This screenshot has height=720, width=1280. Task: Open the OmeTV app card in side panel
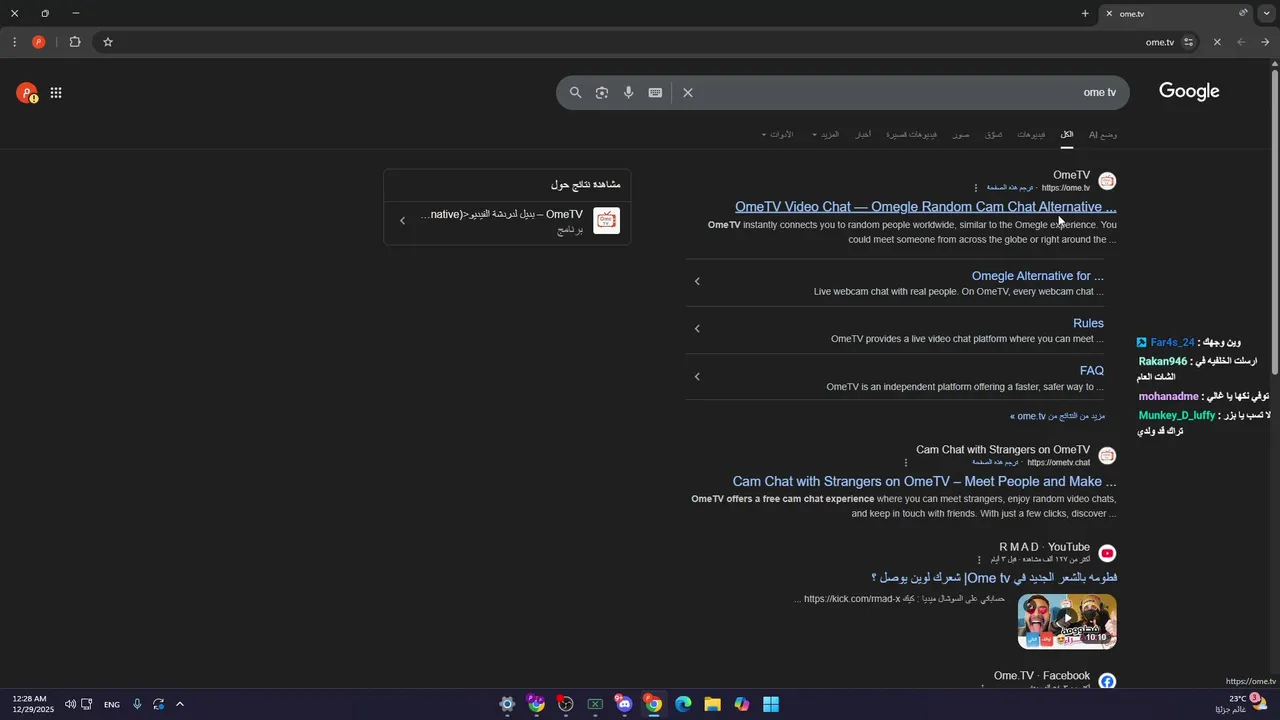coord(507,221)
